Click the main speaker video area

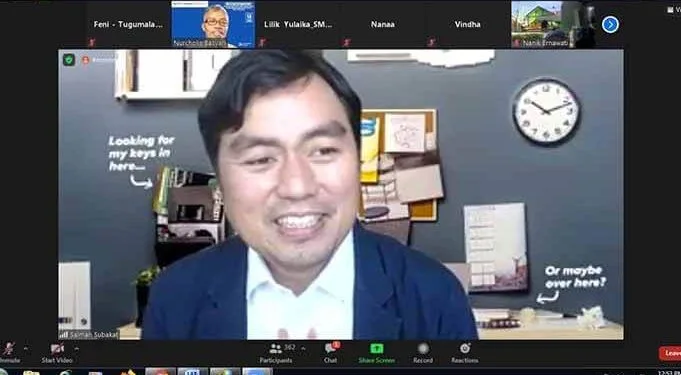coord(341,194)
